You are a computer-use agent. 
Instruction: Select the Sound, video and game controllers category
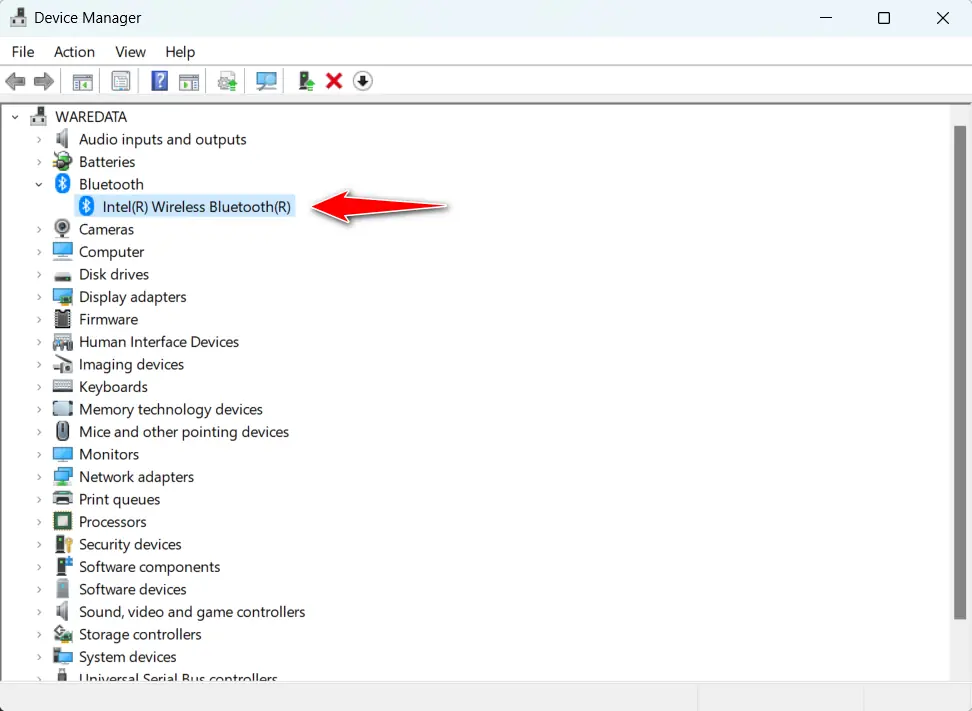point(192,611)
